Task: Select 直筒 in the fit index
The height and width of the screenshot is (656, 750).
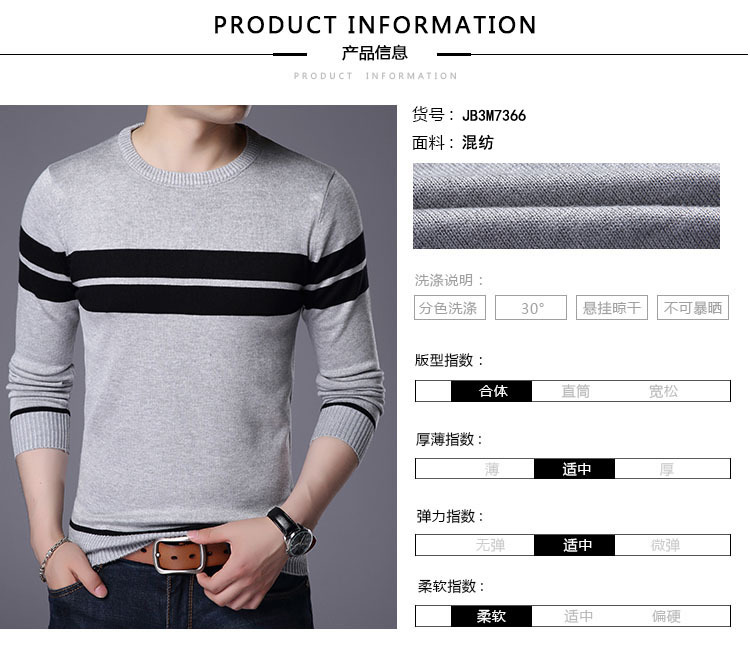Action: click(575, 391)
